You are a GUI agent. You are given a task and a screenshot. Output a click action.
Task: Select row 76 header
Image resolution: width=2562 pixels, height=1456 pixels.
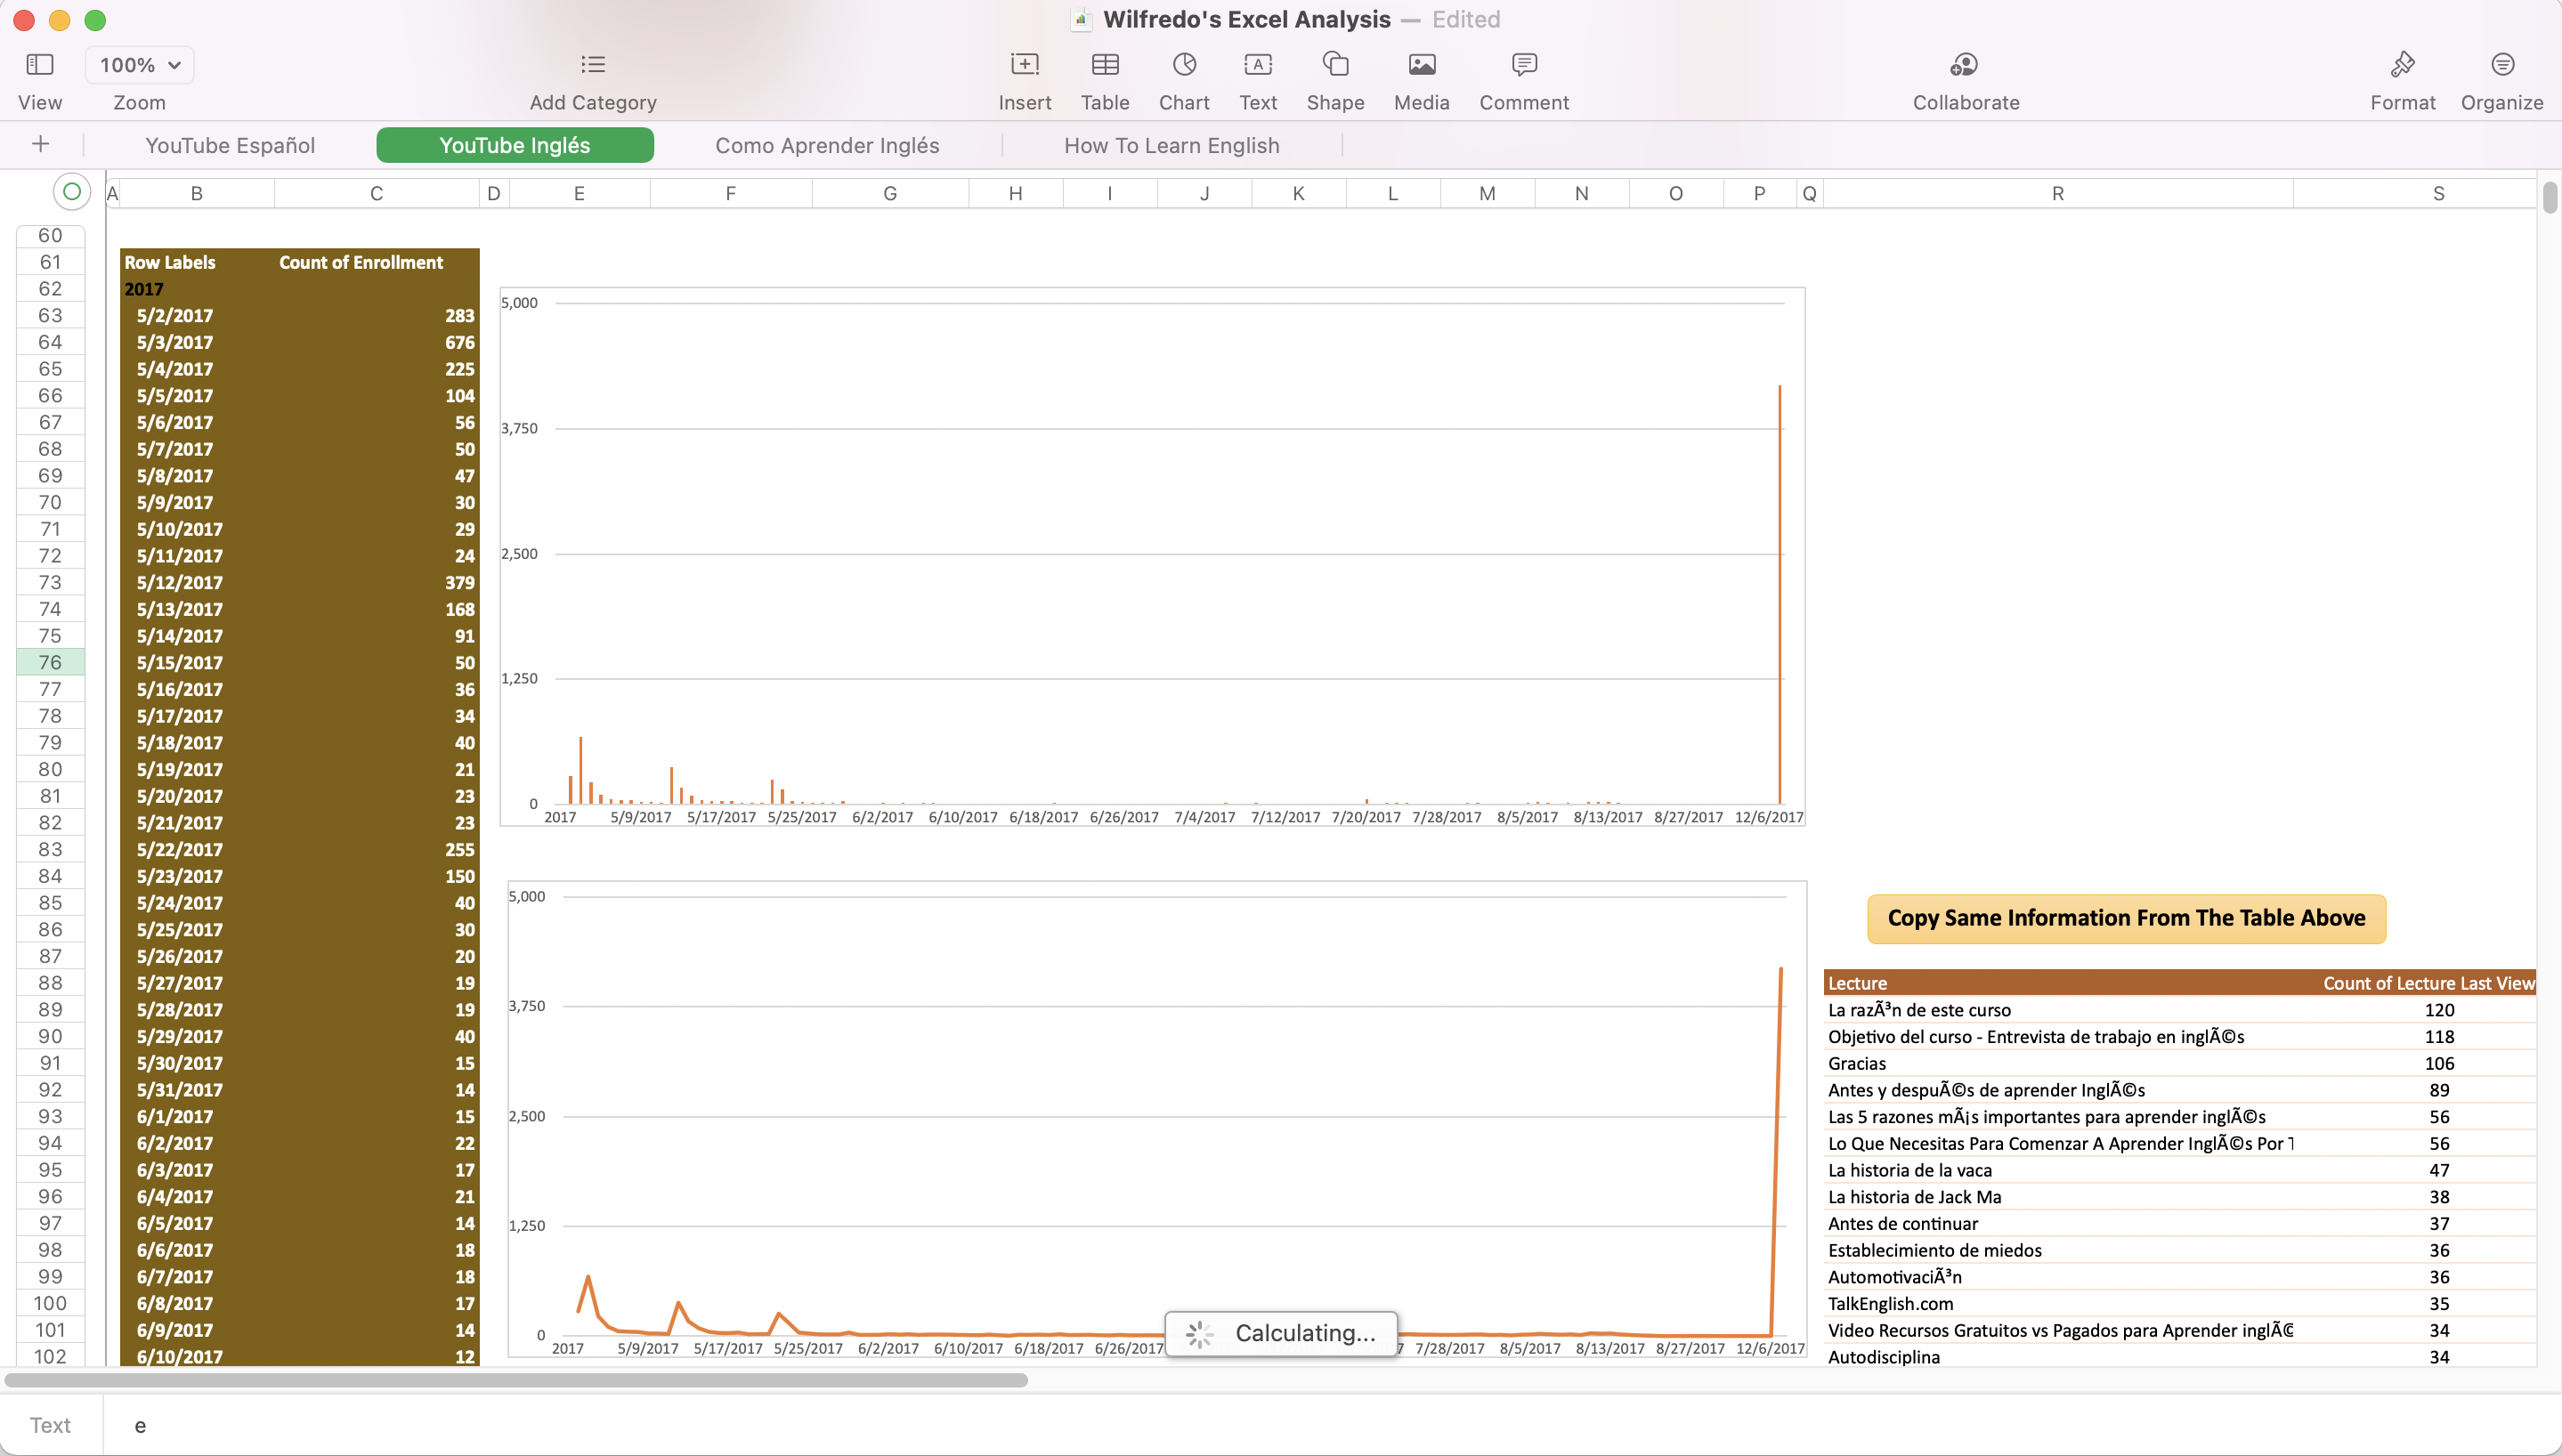50,662
